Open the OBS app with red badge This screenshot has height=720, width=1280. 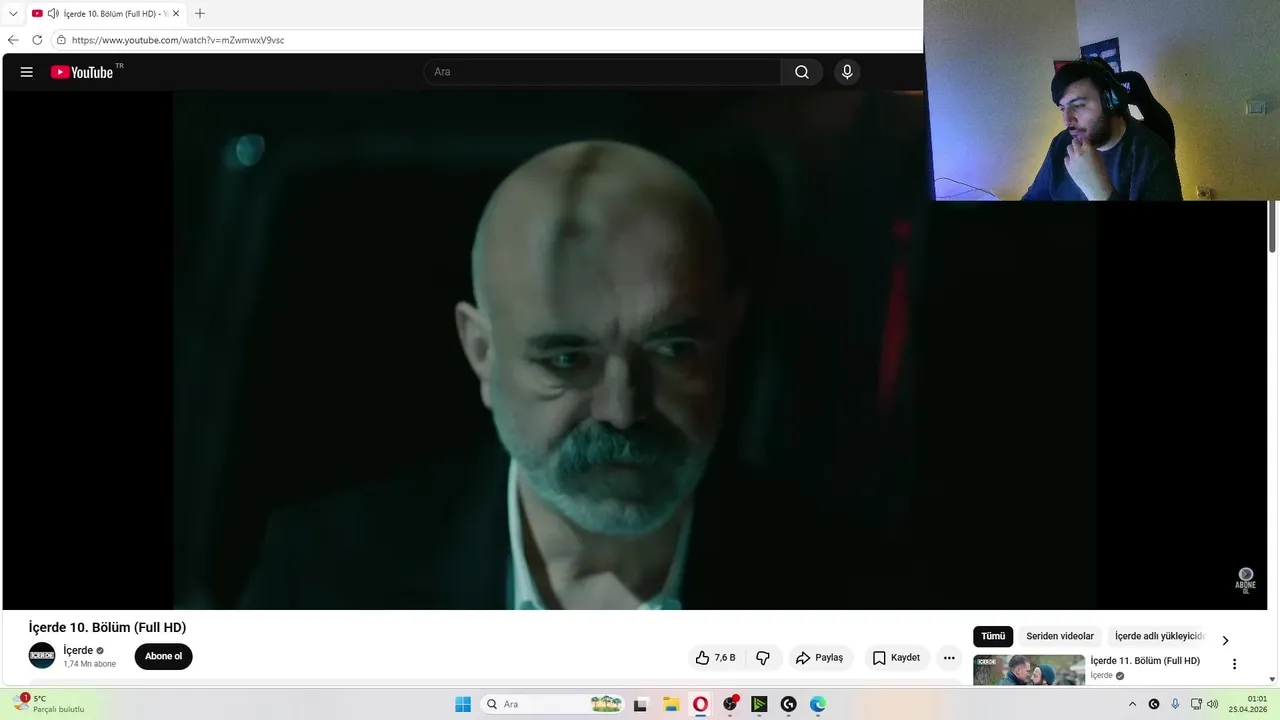tap(730, 704)
